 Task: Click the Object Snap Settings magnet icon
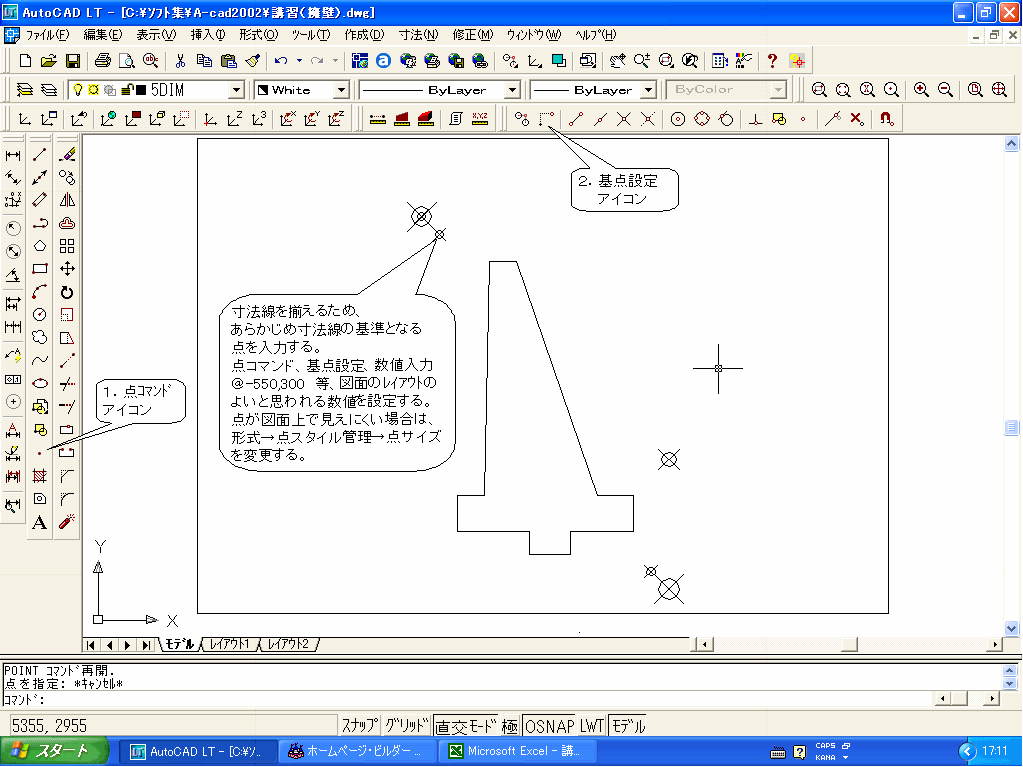(x=886, y=119)
